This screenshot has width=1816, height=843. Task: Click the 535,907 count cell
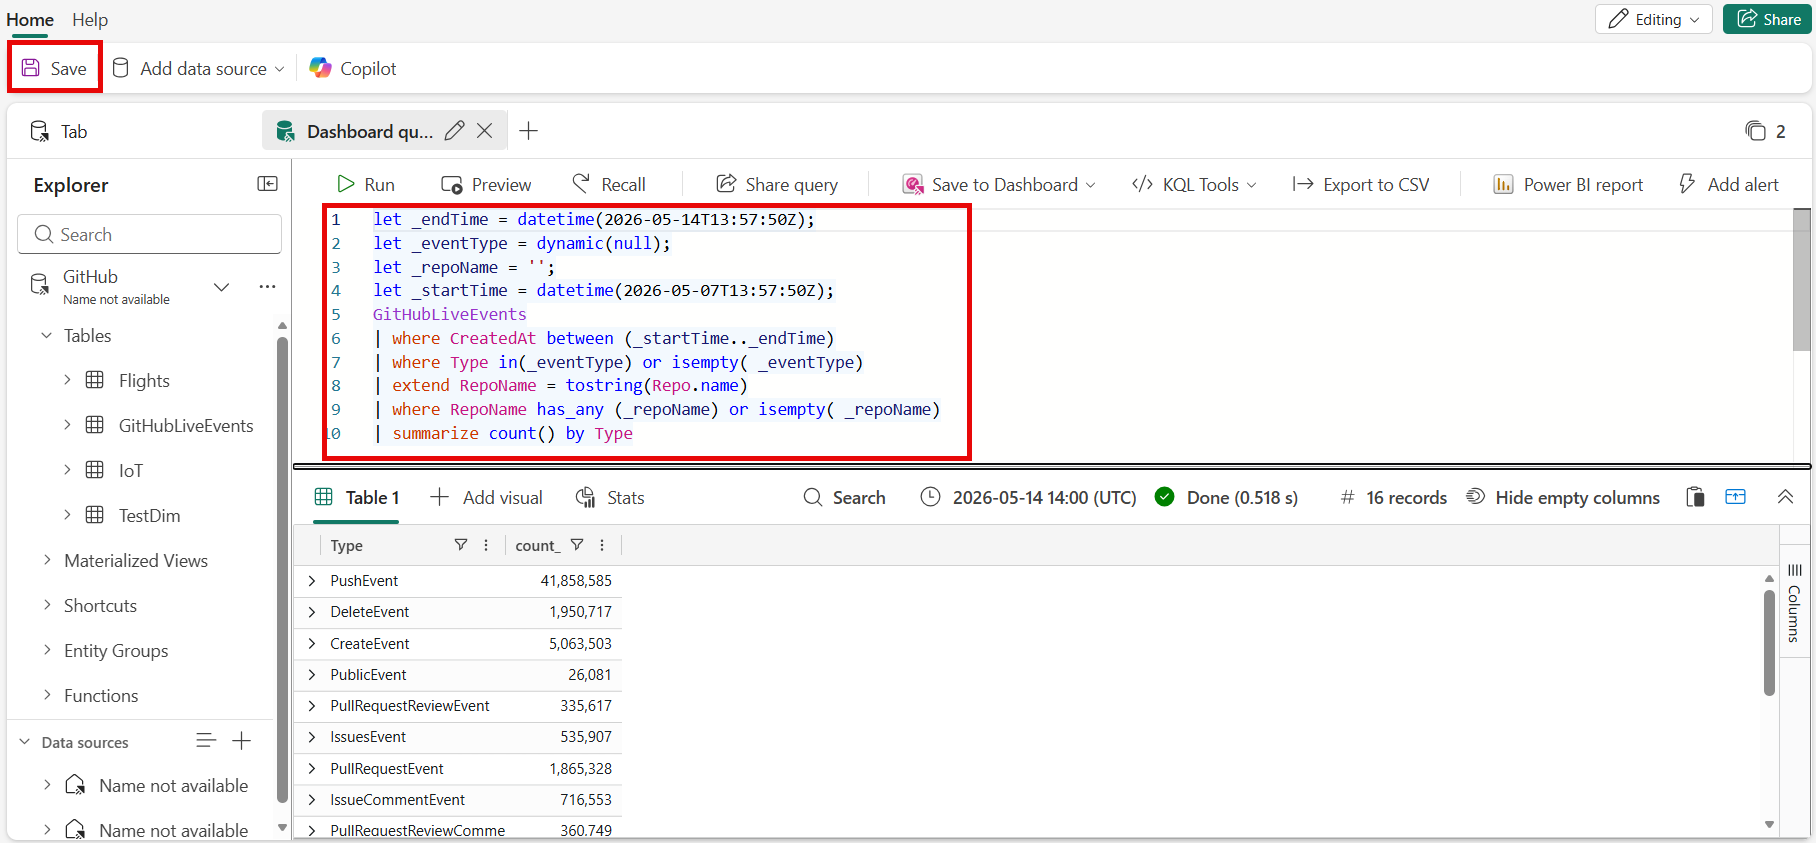coord(586,737)
